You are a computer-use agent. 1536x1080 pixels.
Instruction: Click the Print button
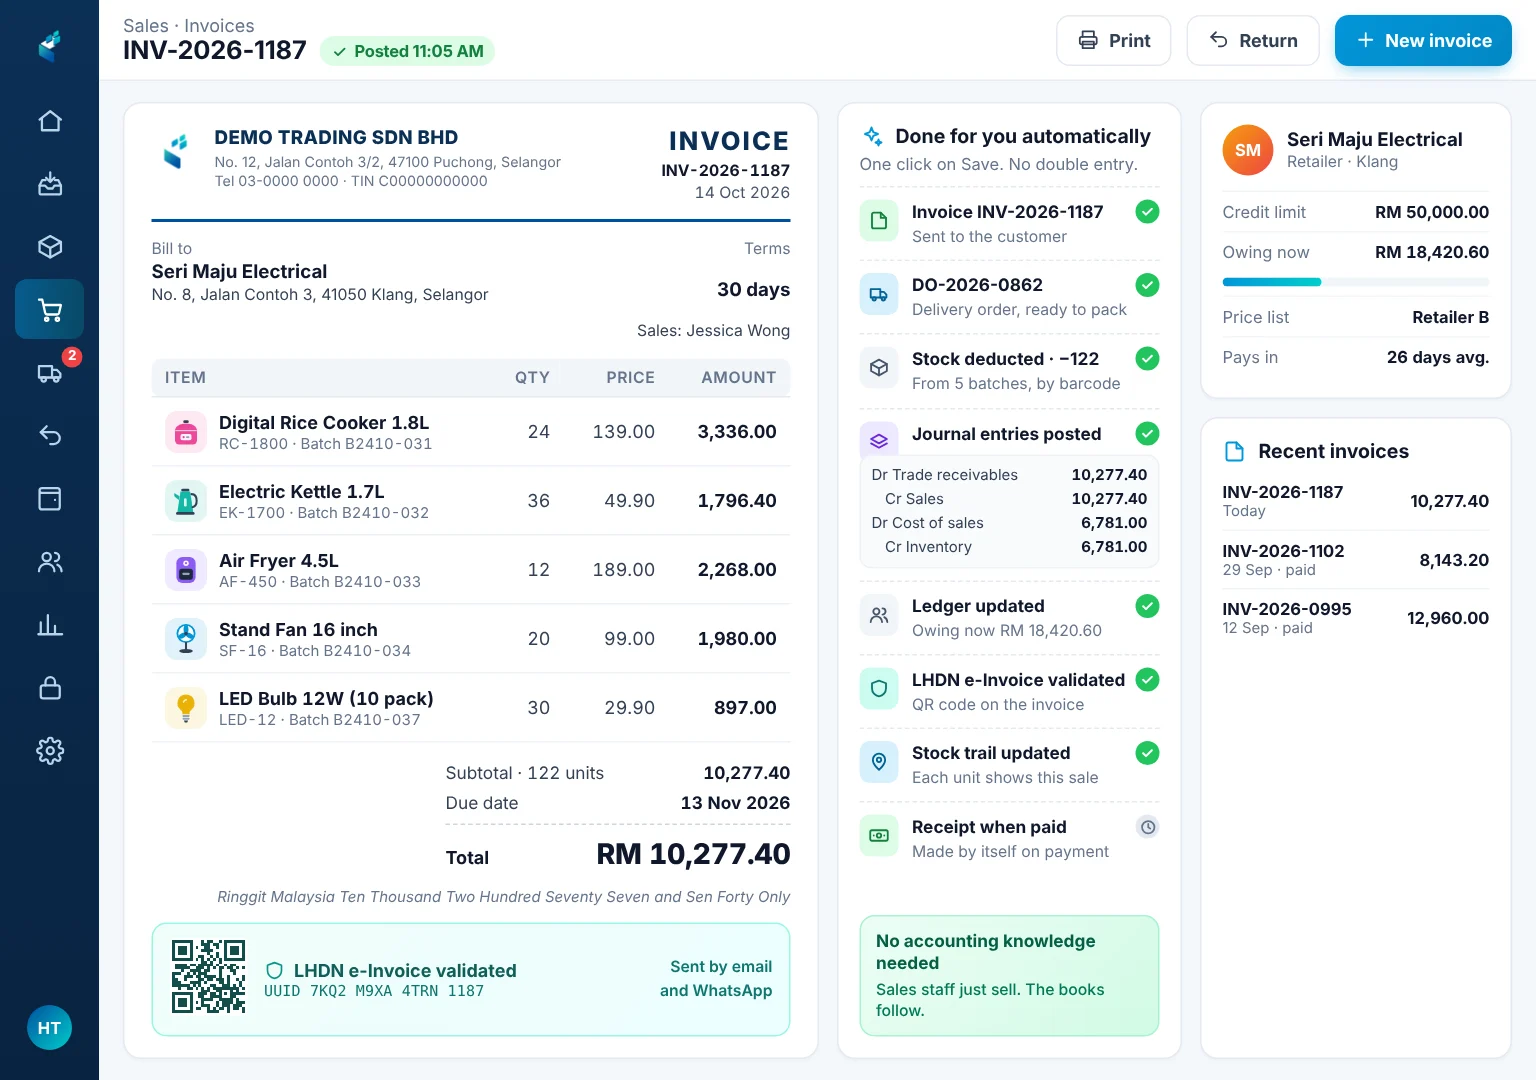[x=1114, y=41]
